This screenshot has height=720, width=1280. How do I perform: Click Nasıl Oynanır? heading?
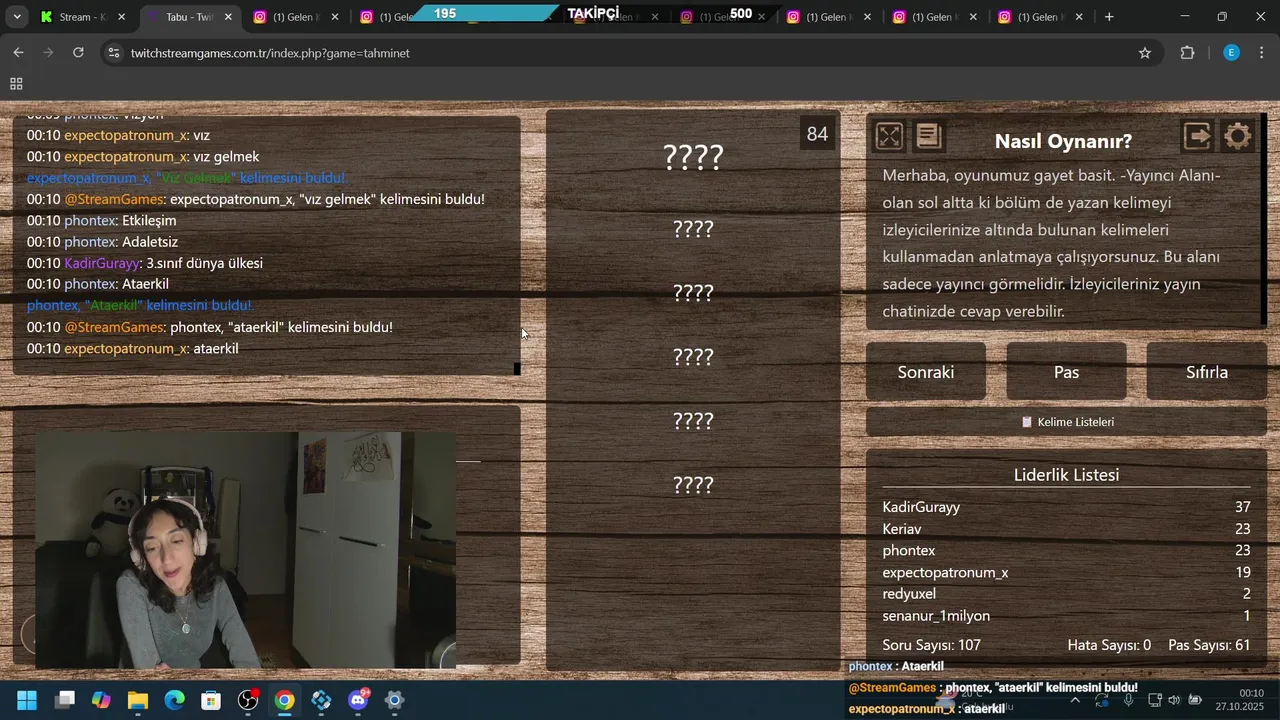[1063, 142]
